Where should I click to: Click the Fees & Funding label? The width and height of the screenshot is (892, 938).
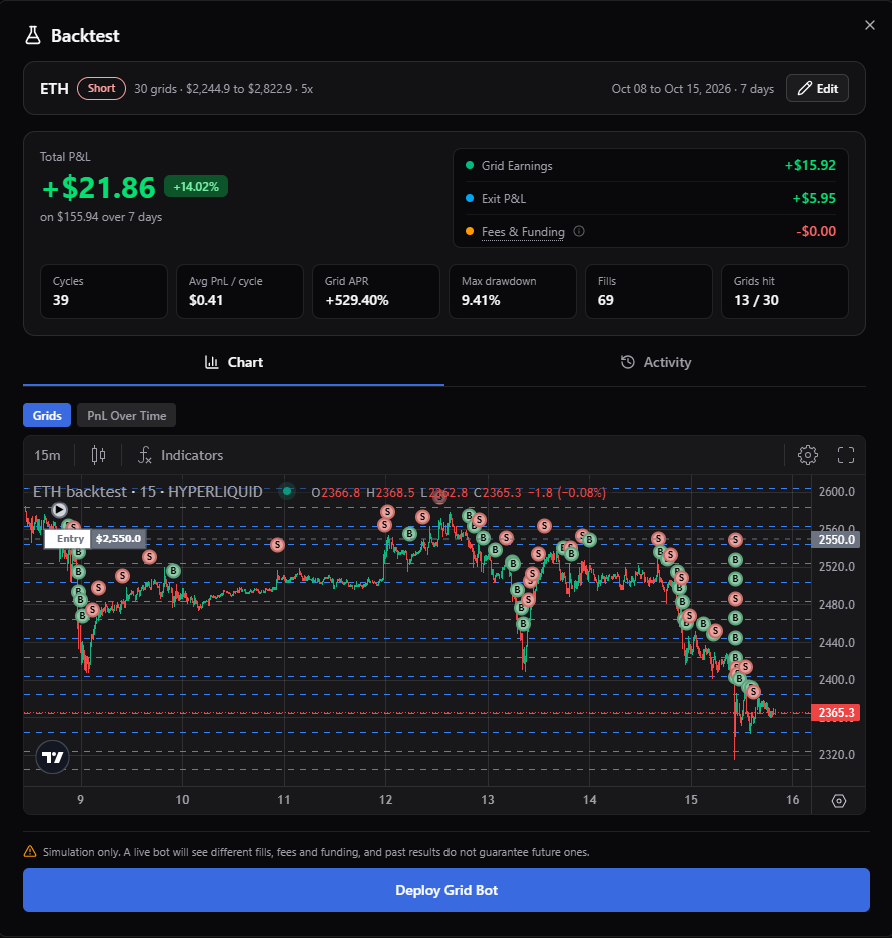coord(523,232)
